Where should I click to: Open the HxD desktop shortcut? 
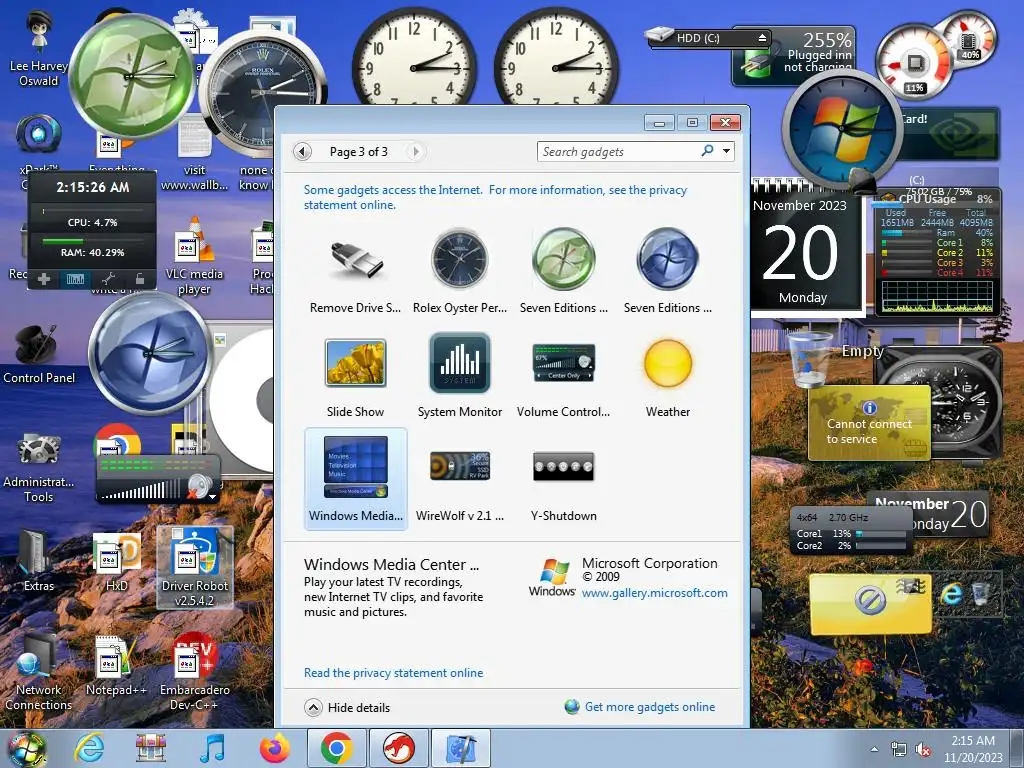point(116,560)
